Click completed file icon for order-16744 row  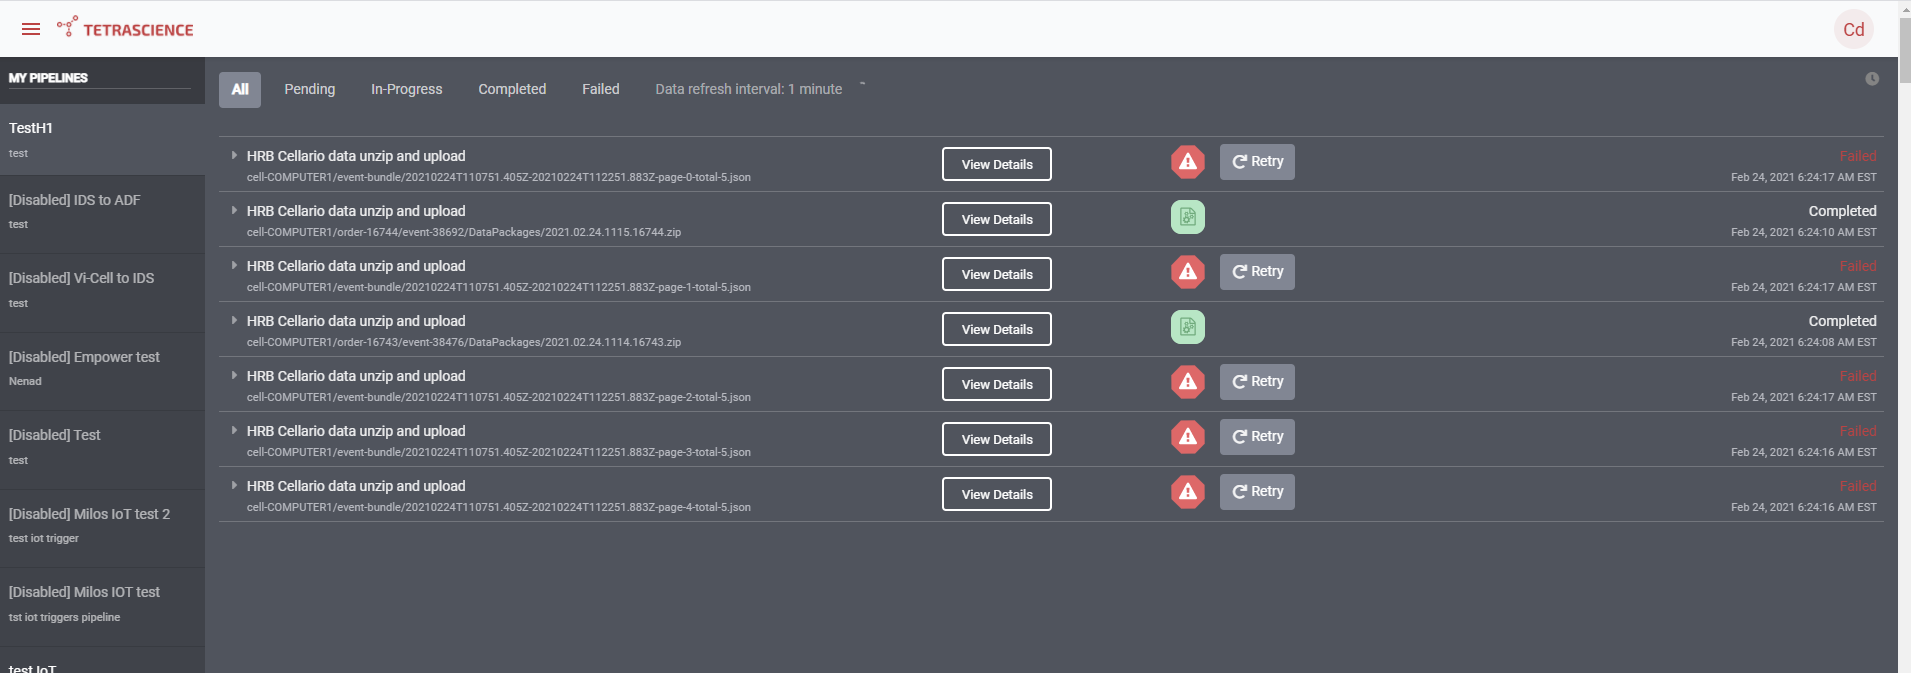1188,217
